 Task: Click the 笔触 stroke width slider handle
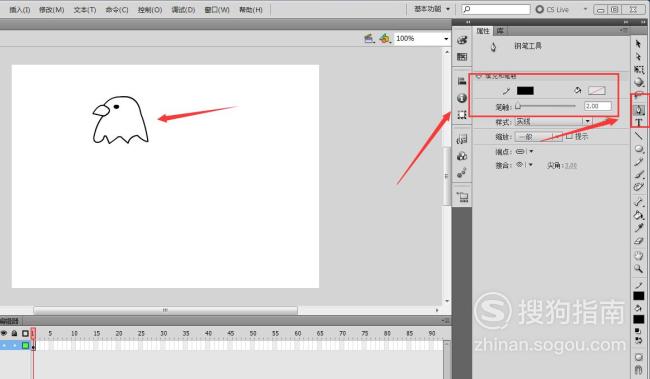[x=518, y=107]
